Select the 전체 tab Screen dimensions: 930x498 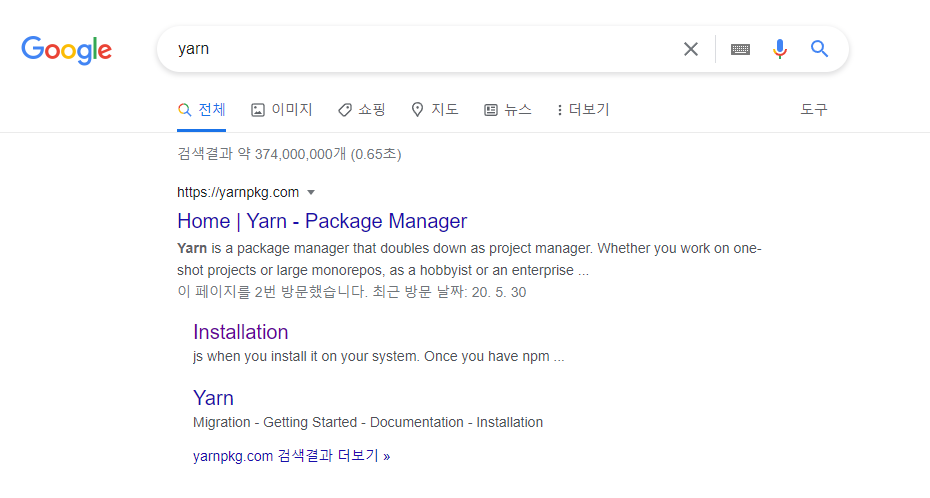pyautogui.click(x=202, y=110)
